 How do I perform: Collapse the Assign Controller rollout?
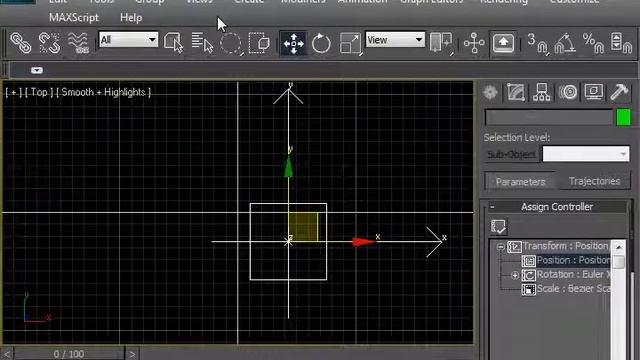click(x=557, y=207)
